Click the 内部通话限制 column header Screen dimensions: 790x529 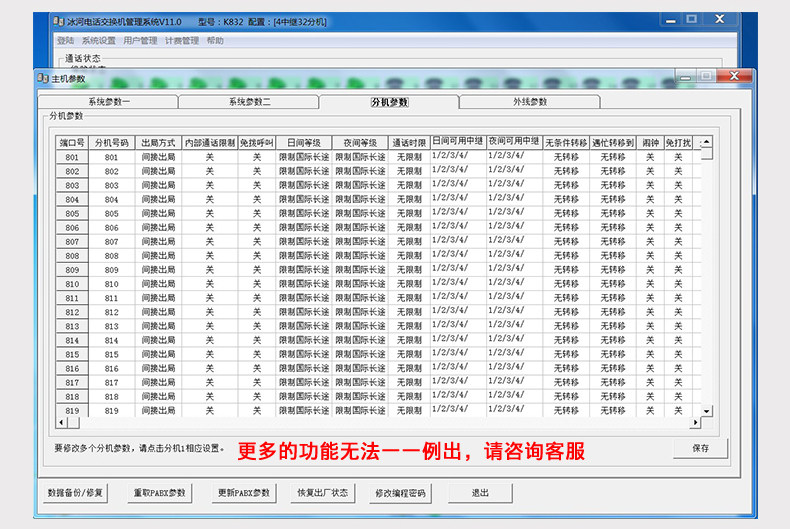pyautogui.click(x=210, y=143)
